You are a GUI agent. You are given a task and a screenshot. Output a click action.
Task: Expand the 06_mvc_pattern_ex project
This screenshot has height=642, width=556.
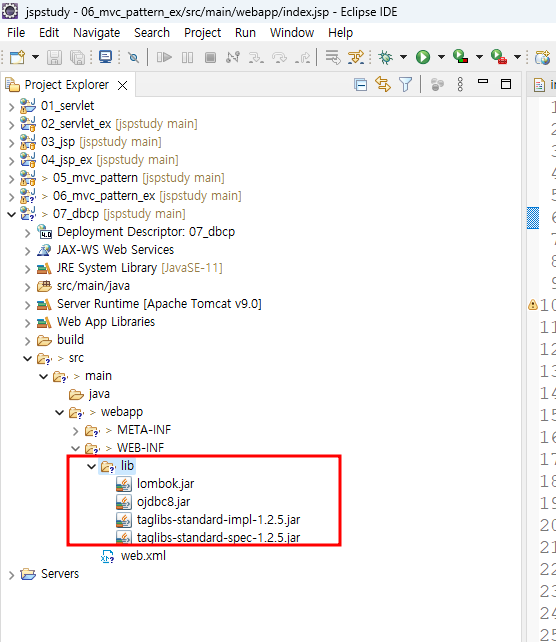coord(11,197)
